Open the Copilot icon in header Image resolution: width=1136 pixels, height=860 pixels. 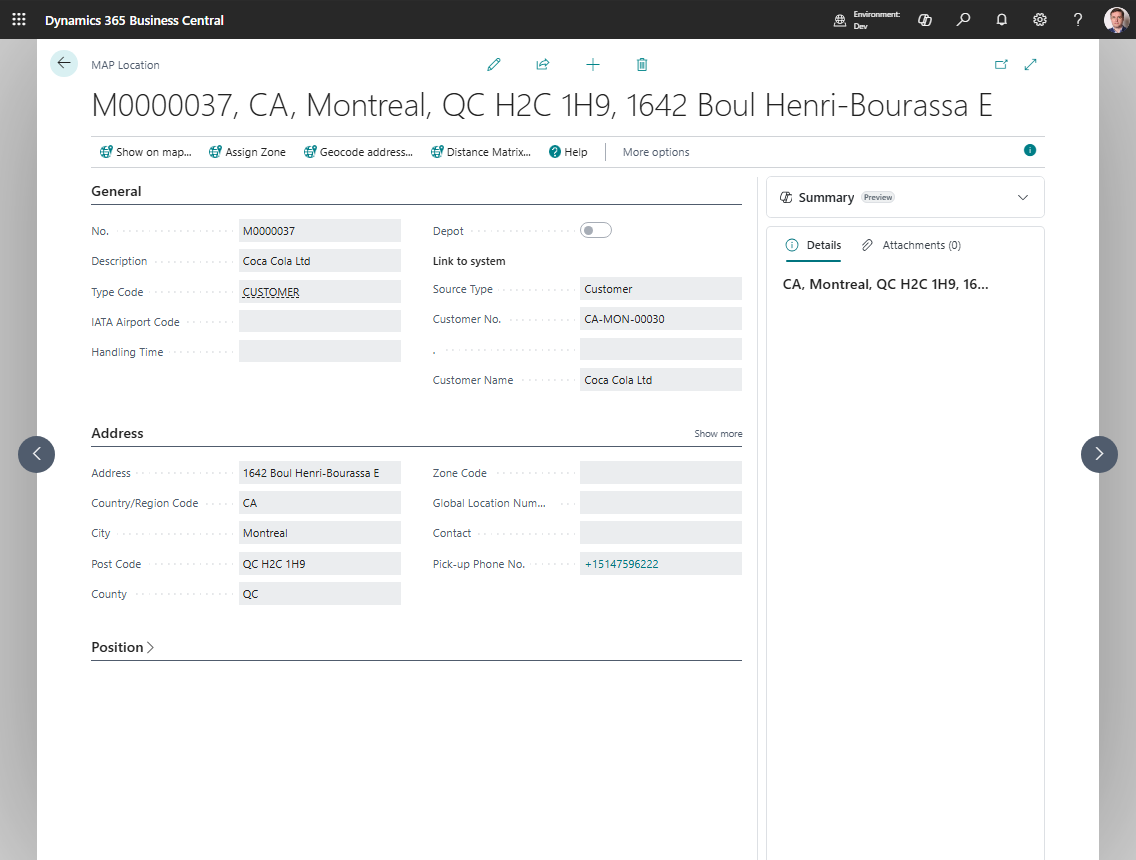pyautogui.click(x=924, y=20)
